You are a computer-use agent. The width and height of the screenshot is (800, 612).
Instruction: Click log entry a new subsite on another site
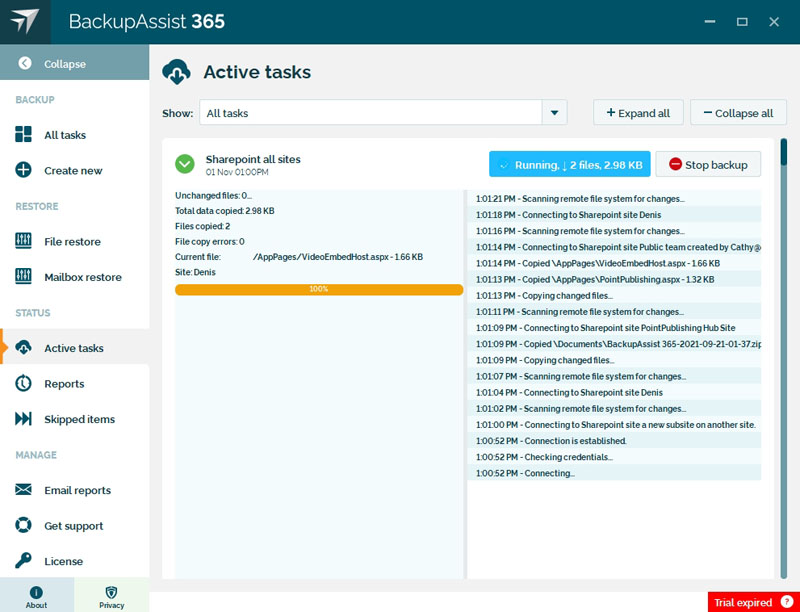coord(614,425)
